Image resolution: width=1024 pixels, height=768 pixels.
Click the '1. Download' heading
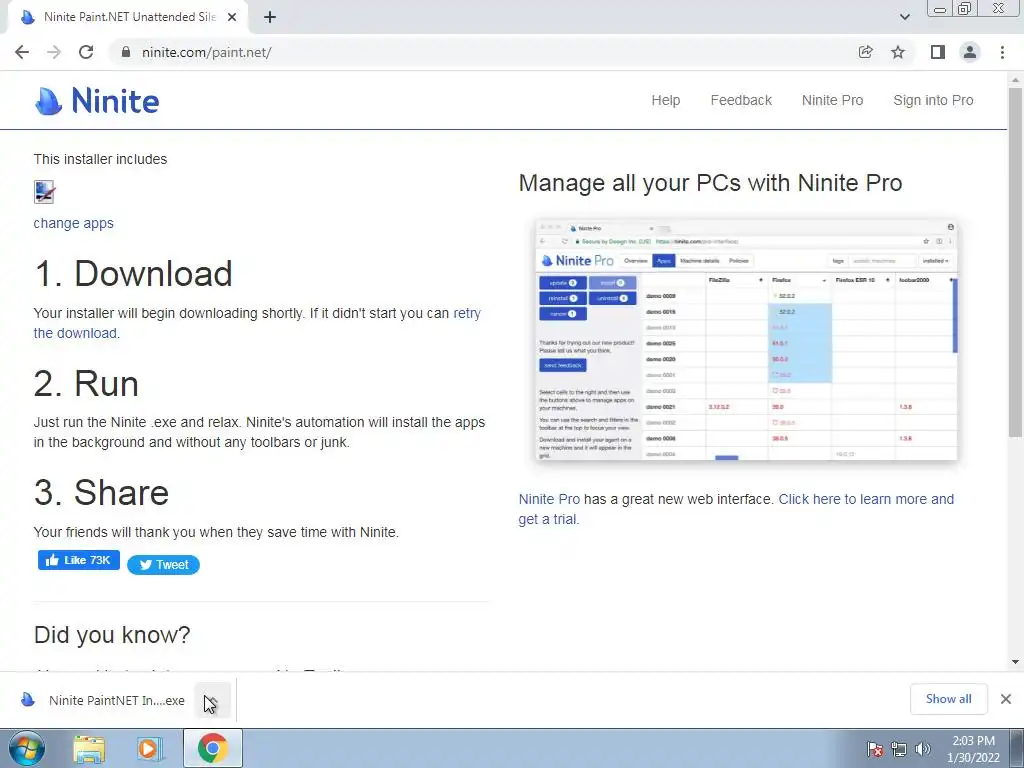[x=133, y=273]
